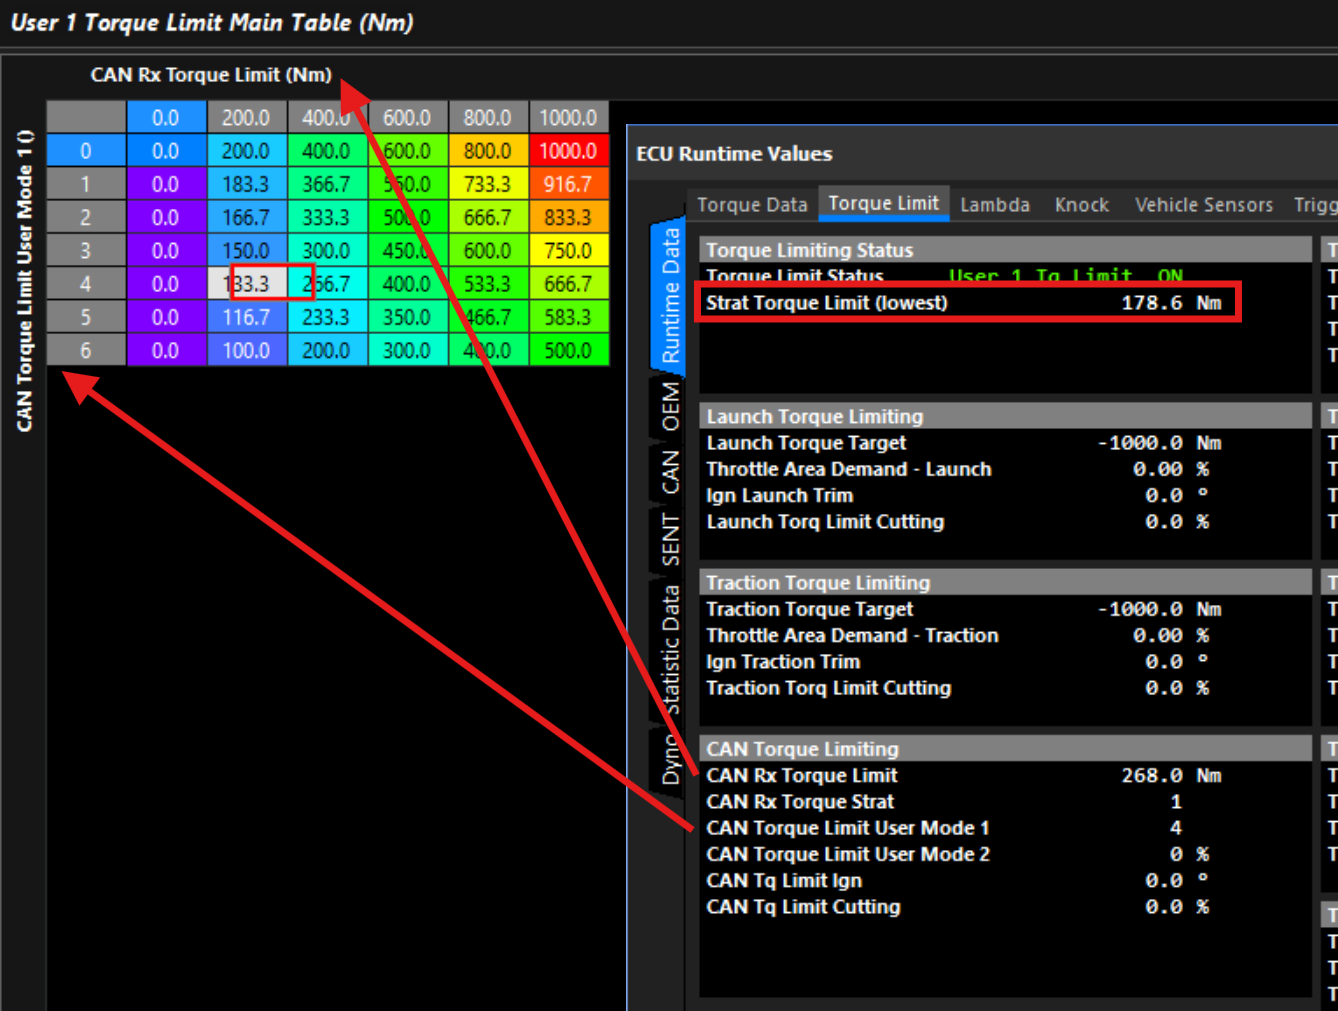Select row header 6 in torque table
Viewport: 1338px width, 1011px height.
click(86, 351)
